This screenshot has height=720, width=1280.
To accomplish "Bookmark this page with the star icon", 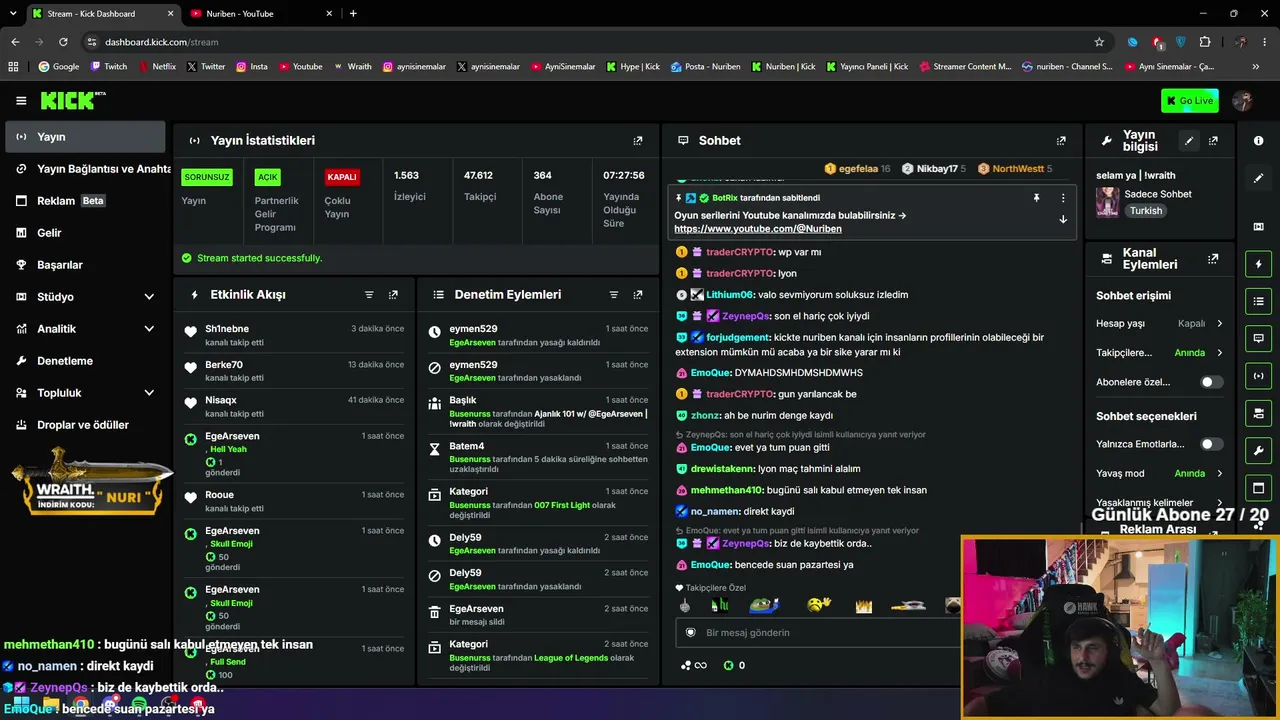I will coord(1099,42).
